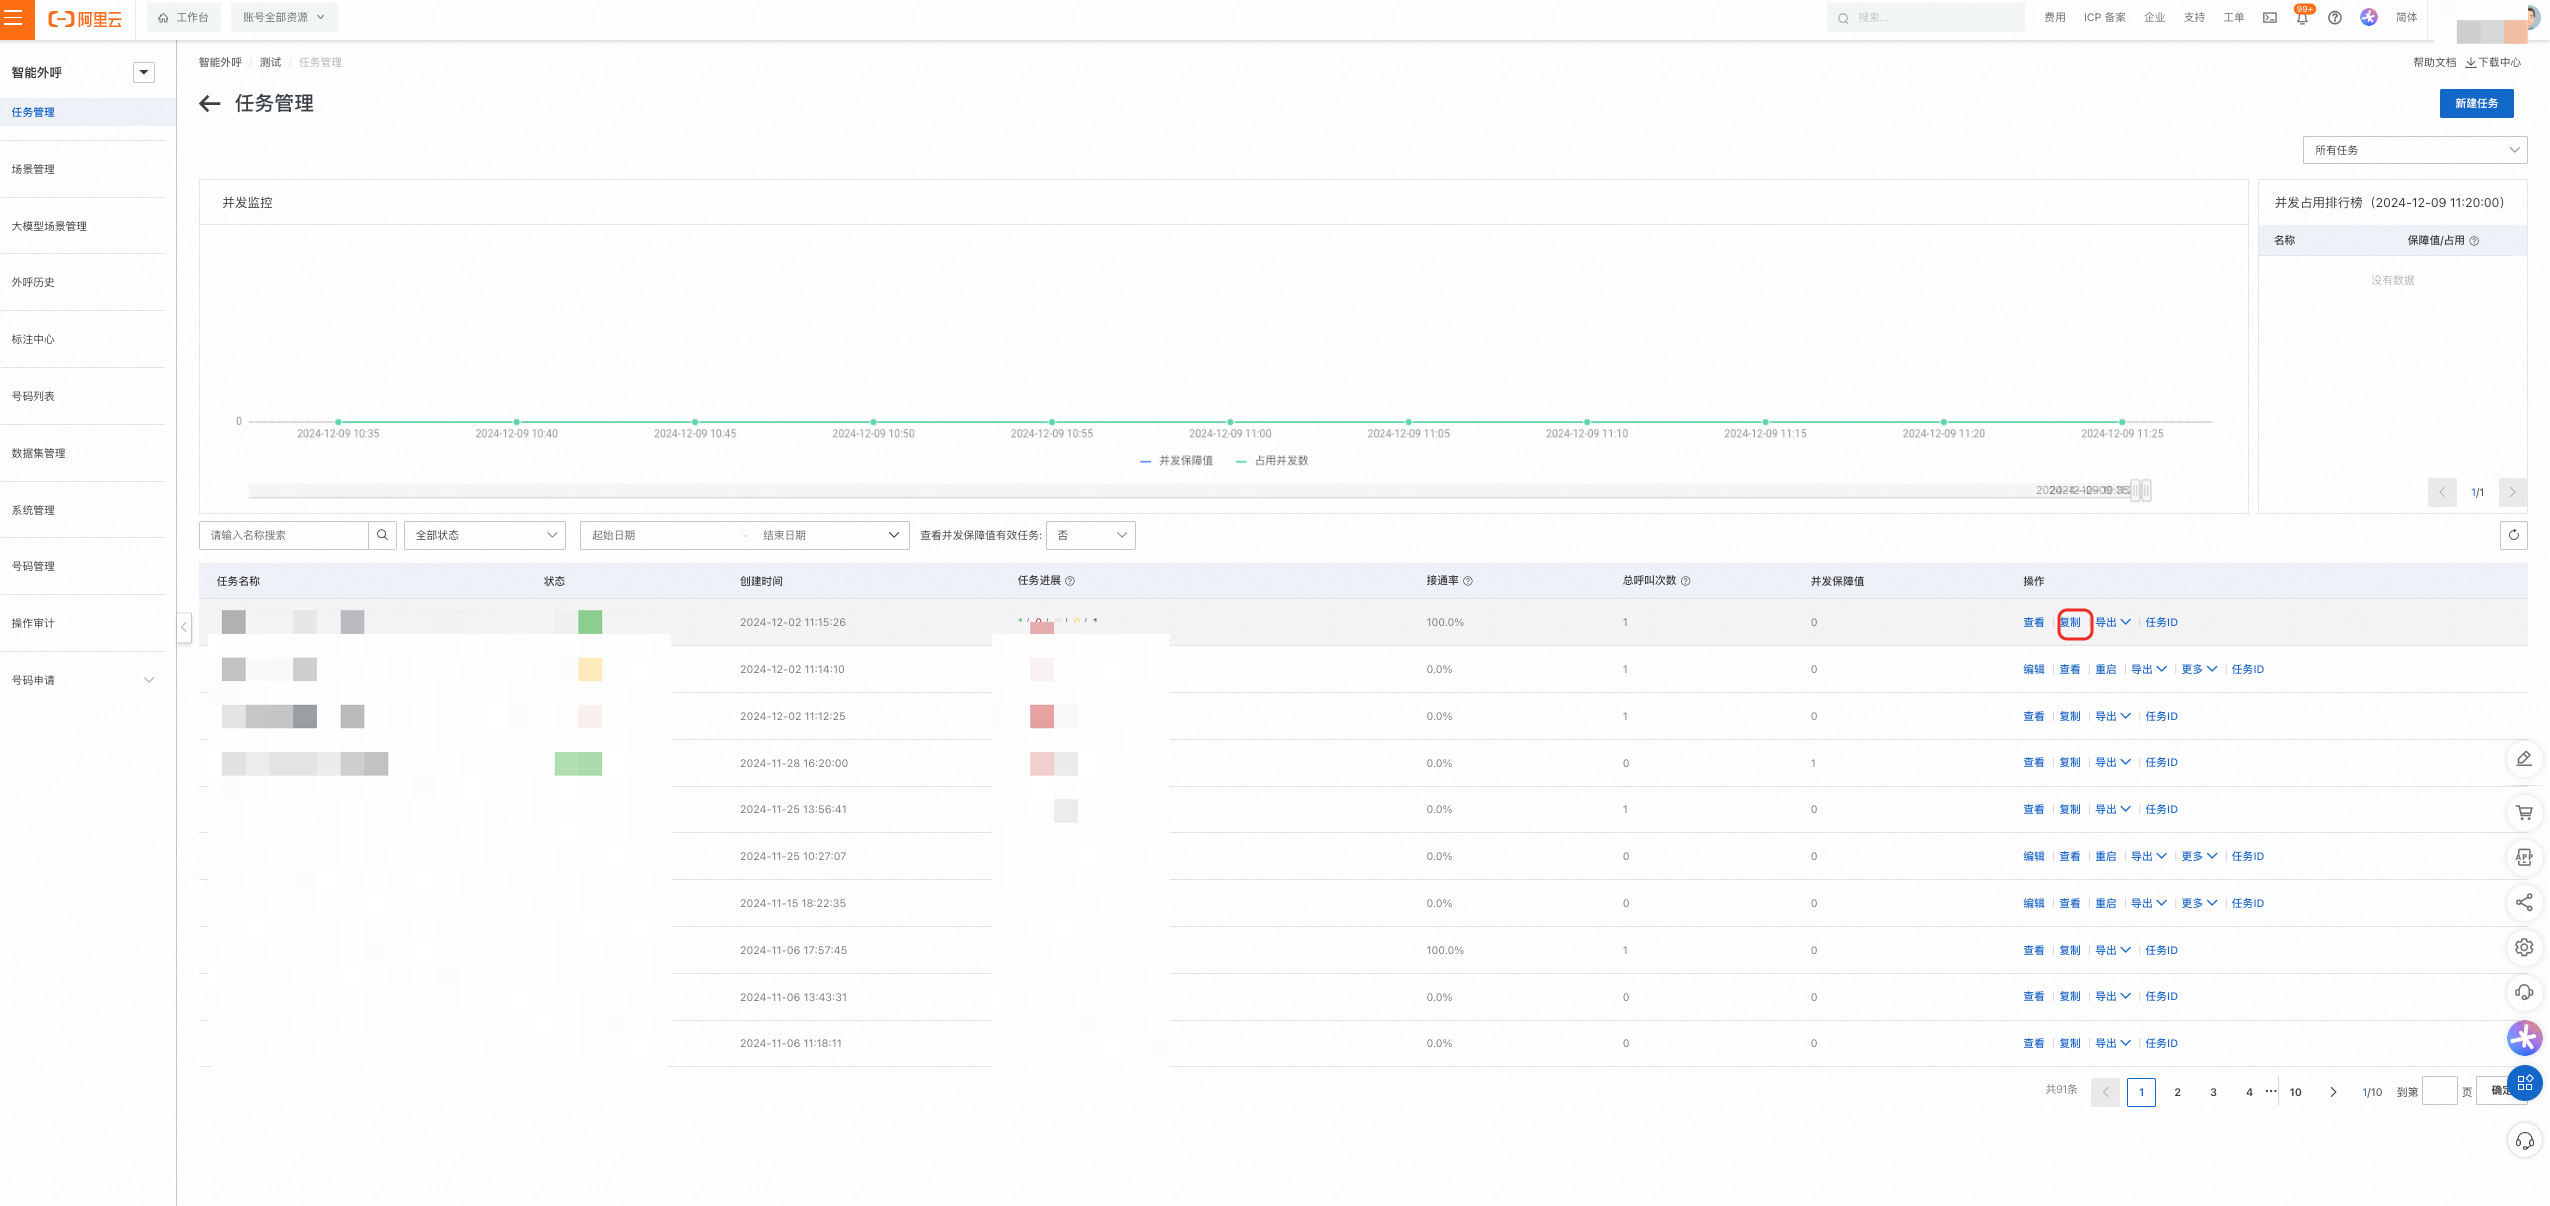Image resolution: width=2550 pixels, height=1206 pixels.
Task: Open the colorful AI assistant icon in header
Action: tap(2369, 17)
